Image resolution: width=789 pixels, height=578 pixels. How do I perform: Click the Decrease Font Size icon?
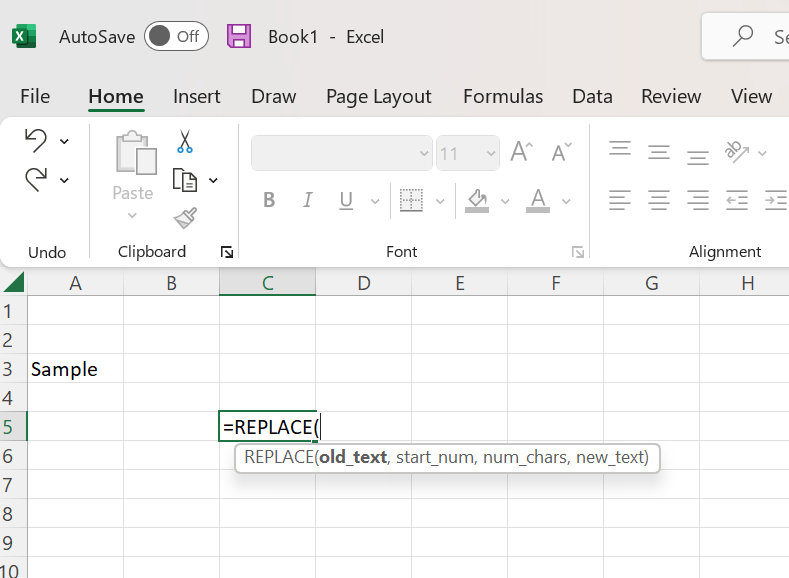click(562, 153)
